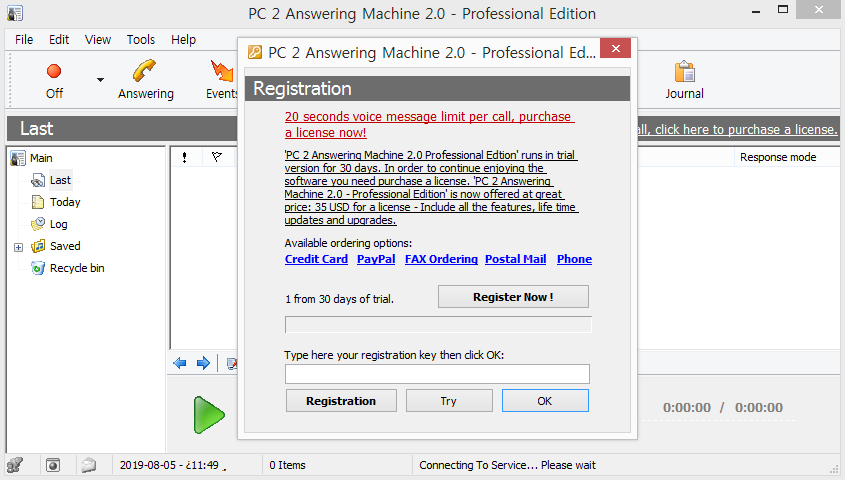Screen dimensions: 845x480
Task: Maximize the main application window
Action: pyautogui.click(x=783, y=10)
